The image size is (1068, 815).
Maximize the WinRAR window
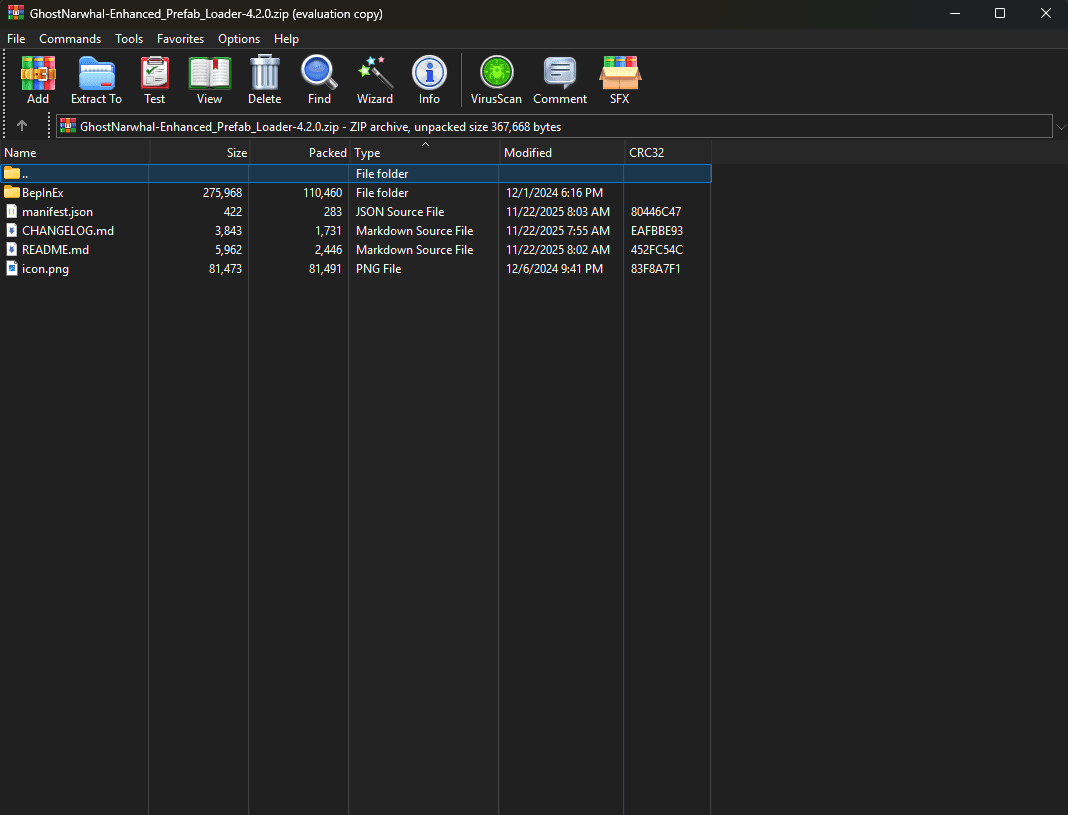[1000, 13]
